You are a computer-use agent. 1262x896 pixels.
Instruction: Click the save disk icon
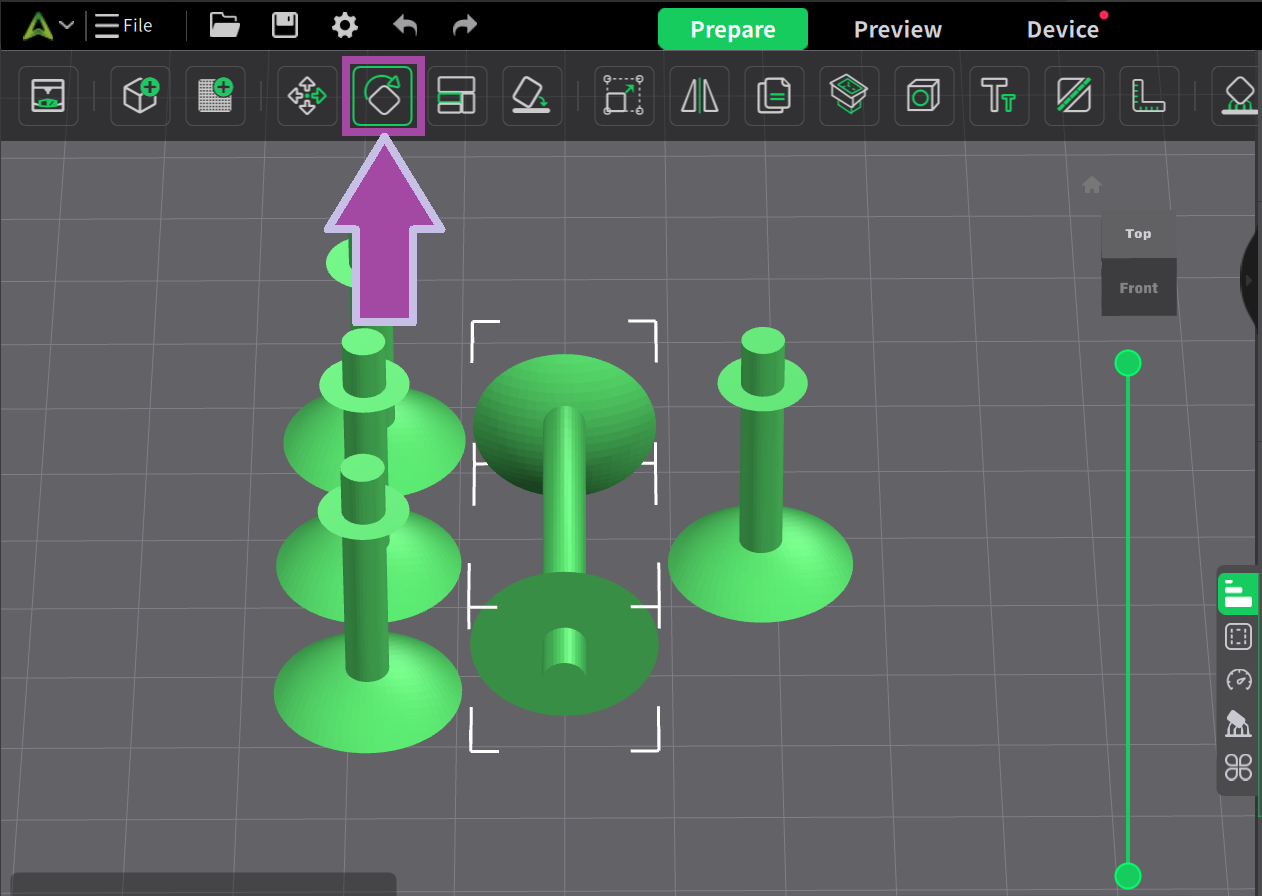coord(285,26)
